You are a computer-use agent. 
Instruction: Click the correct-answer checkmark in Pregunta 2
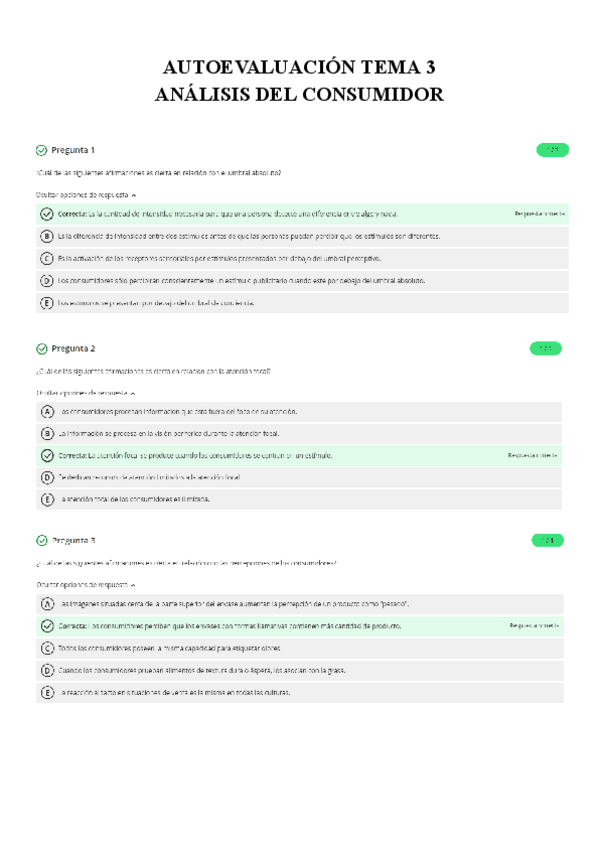click(x=47, y=455)
